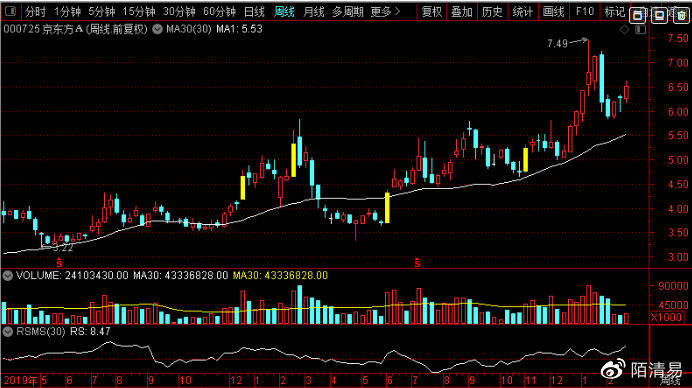Toggle the side panel icon left of 分时

10,11
